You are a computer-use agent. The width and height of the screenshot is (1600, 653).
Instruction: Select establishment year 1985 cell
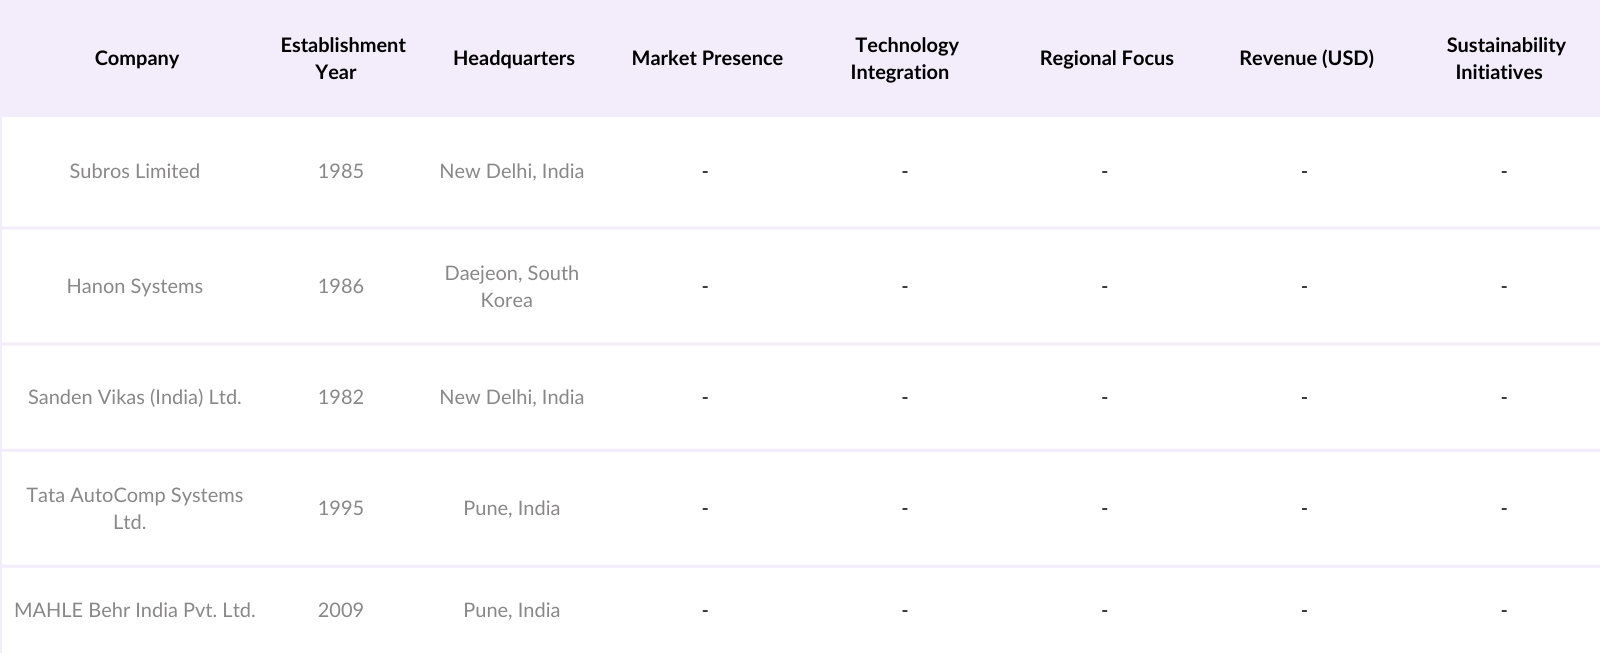340,171
